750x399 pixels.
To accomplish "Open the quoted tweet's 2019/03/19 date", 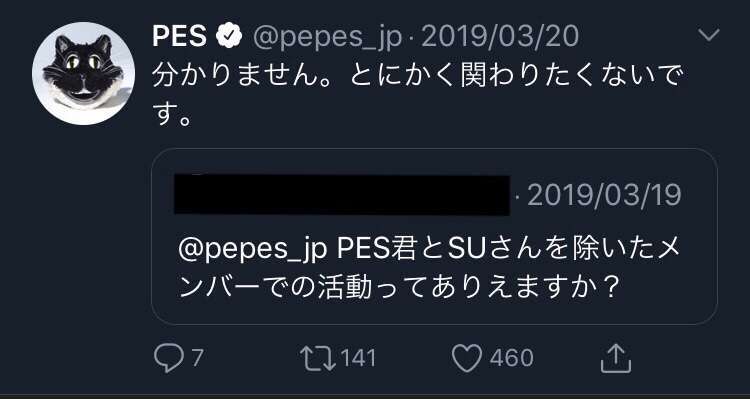I will pyautogui.click(x=604, y=195).
